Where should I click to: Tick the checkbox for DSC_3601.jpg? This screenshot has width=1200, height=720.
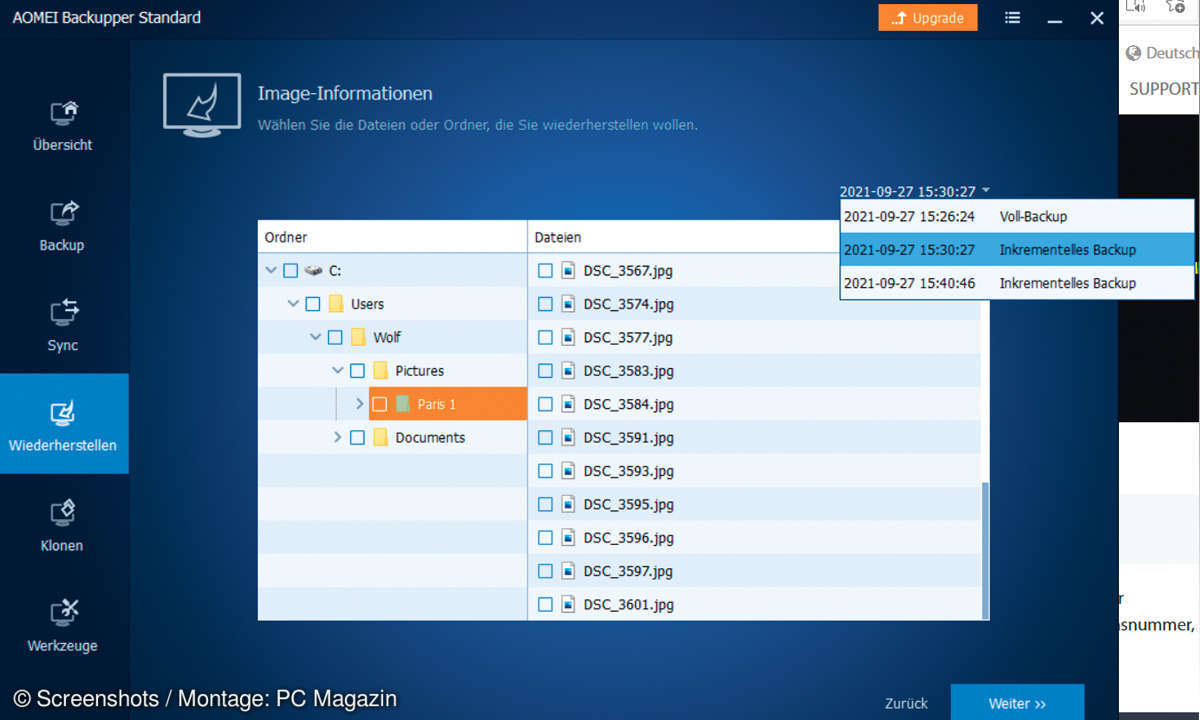[545, 605]
